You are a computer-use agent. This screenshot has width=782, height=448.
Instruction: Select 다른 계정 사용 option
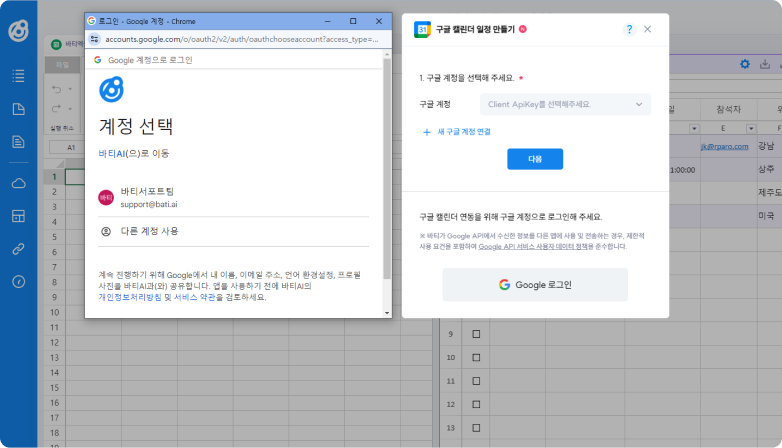(233, 231)
